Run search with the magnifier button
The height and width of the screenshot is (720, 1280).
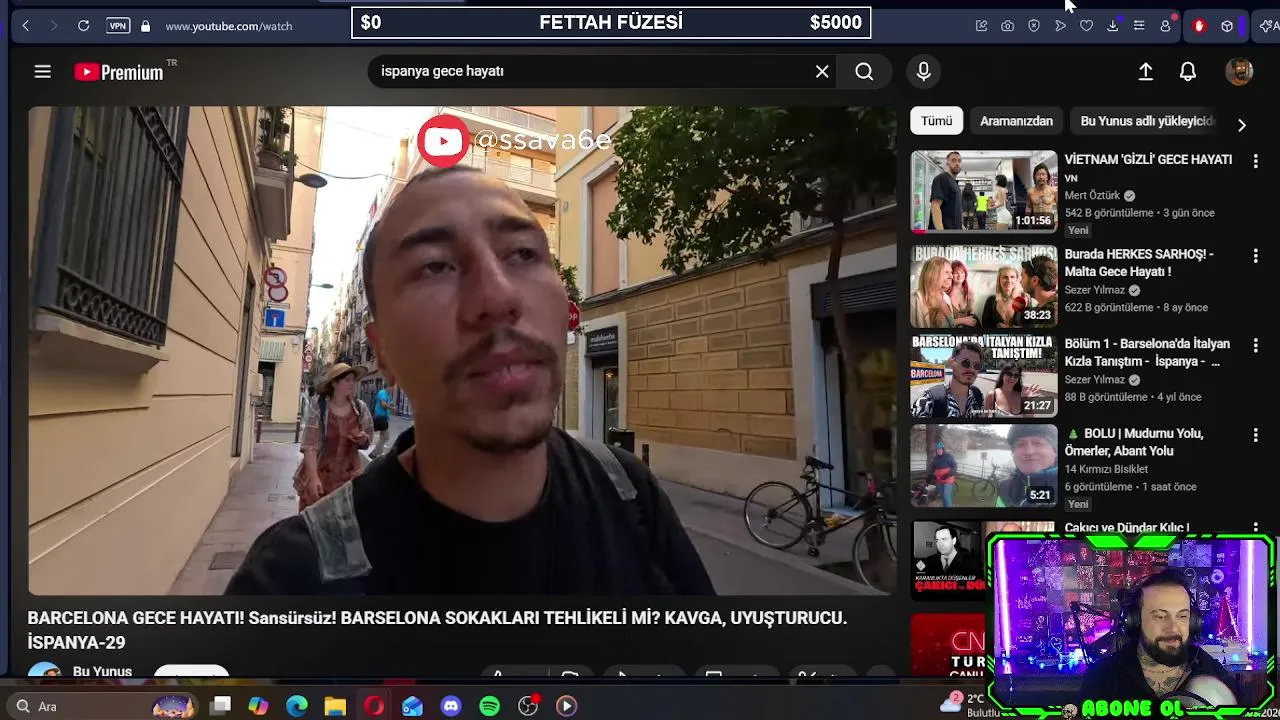pos(864,71)
